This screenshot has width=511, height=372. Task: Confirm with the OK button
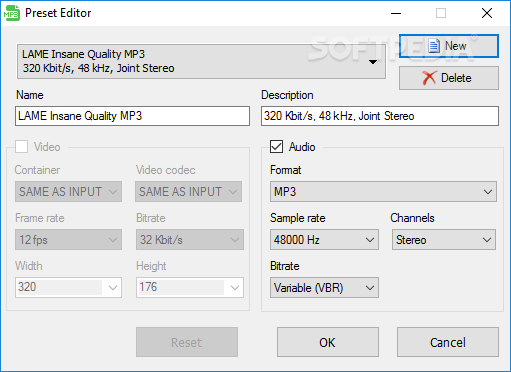click(x=328, y=342)
